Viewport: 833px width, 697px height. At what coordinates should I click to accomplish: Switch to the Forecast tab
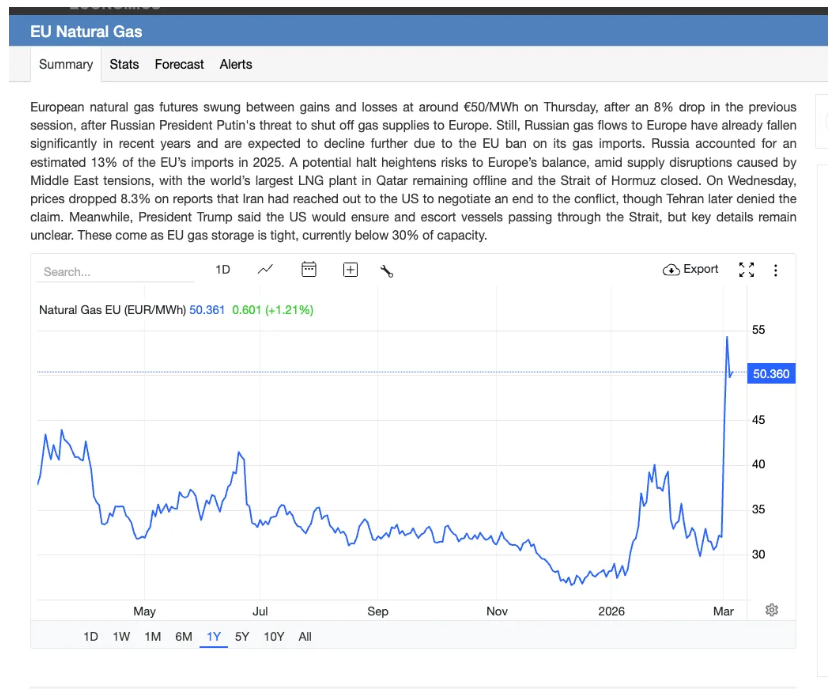tap(179, 64)
